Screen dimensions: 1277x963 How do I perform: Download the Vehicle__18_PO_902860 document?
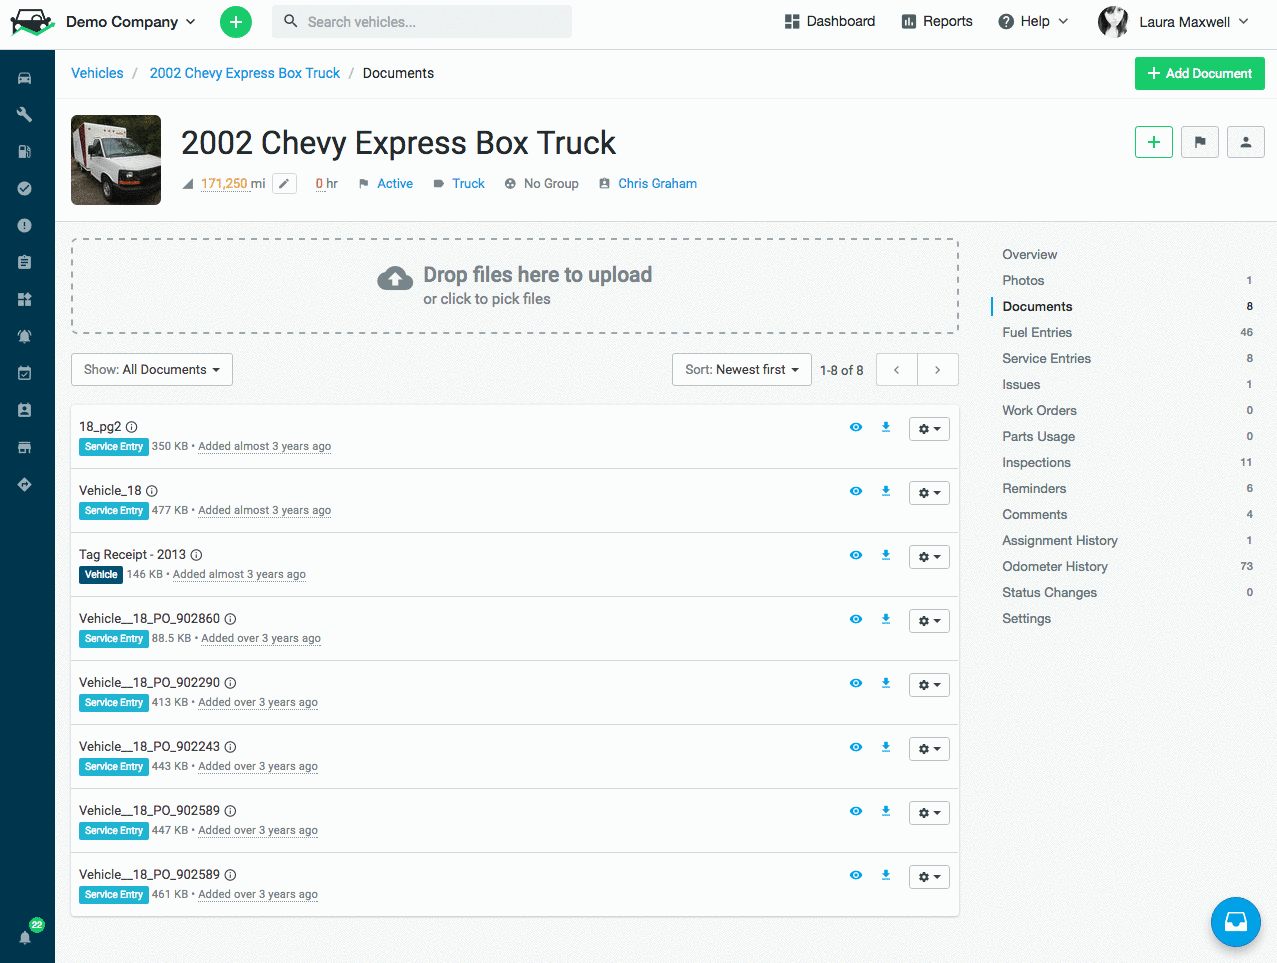pos(886,619)
